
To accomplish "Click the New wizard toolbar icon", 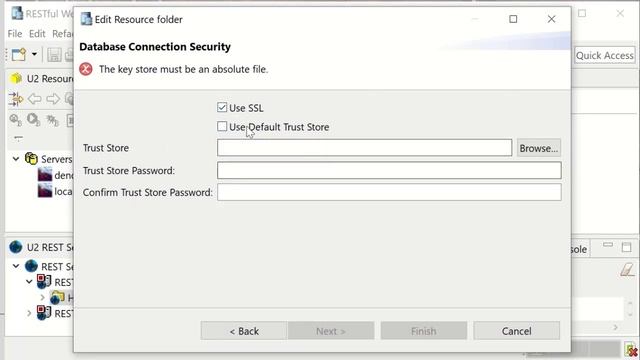I will pyautogui.click(x=19, y=54).
